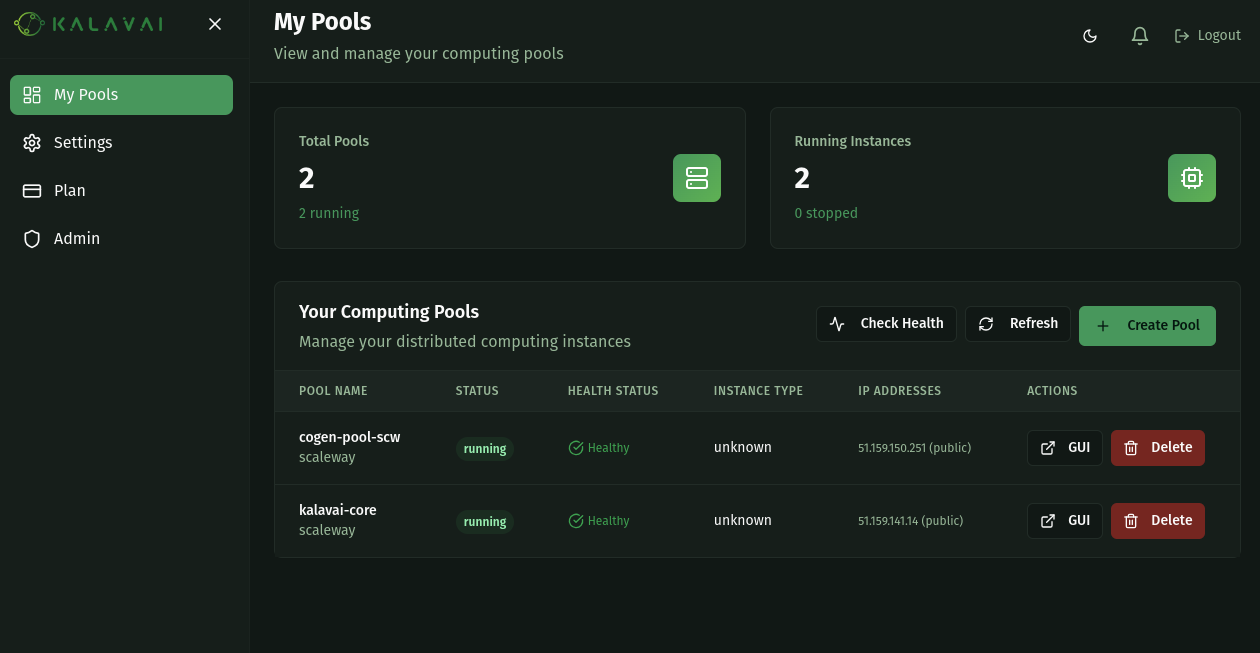The height and width of the screenshot is (653, 1260).
Task: Click the Kalavai logo
Action: [x=89, y=24]
